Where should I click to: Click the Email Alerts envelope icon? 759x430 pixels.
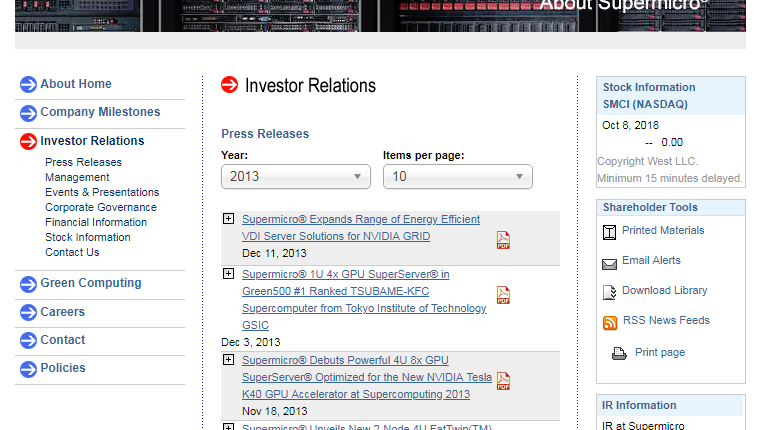click(x=609, y=264)
